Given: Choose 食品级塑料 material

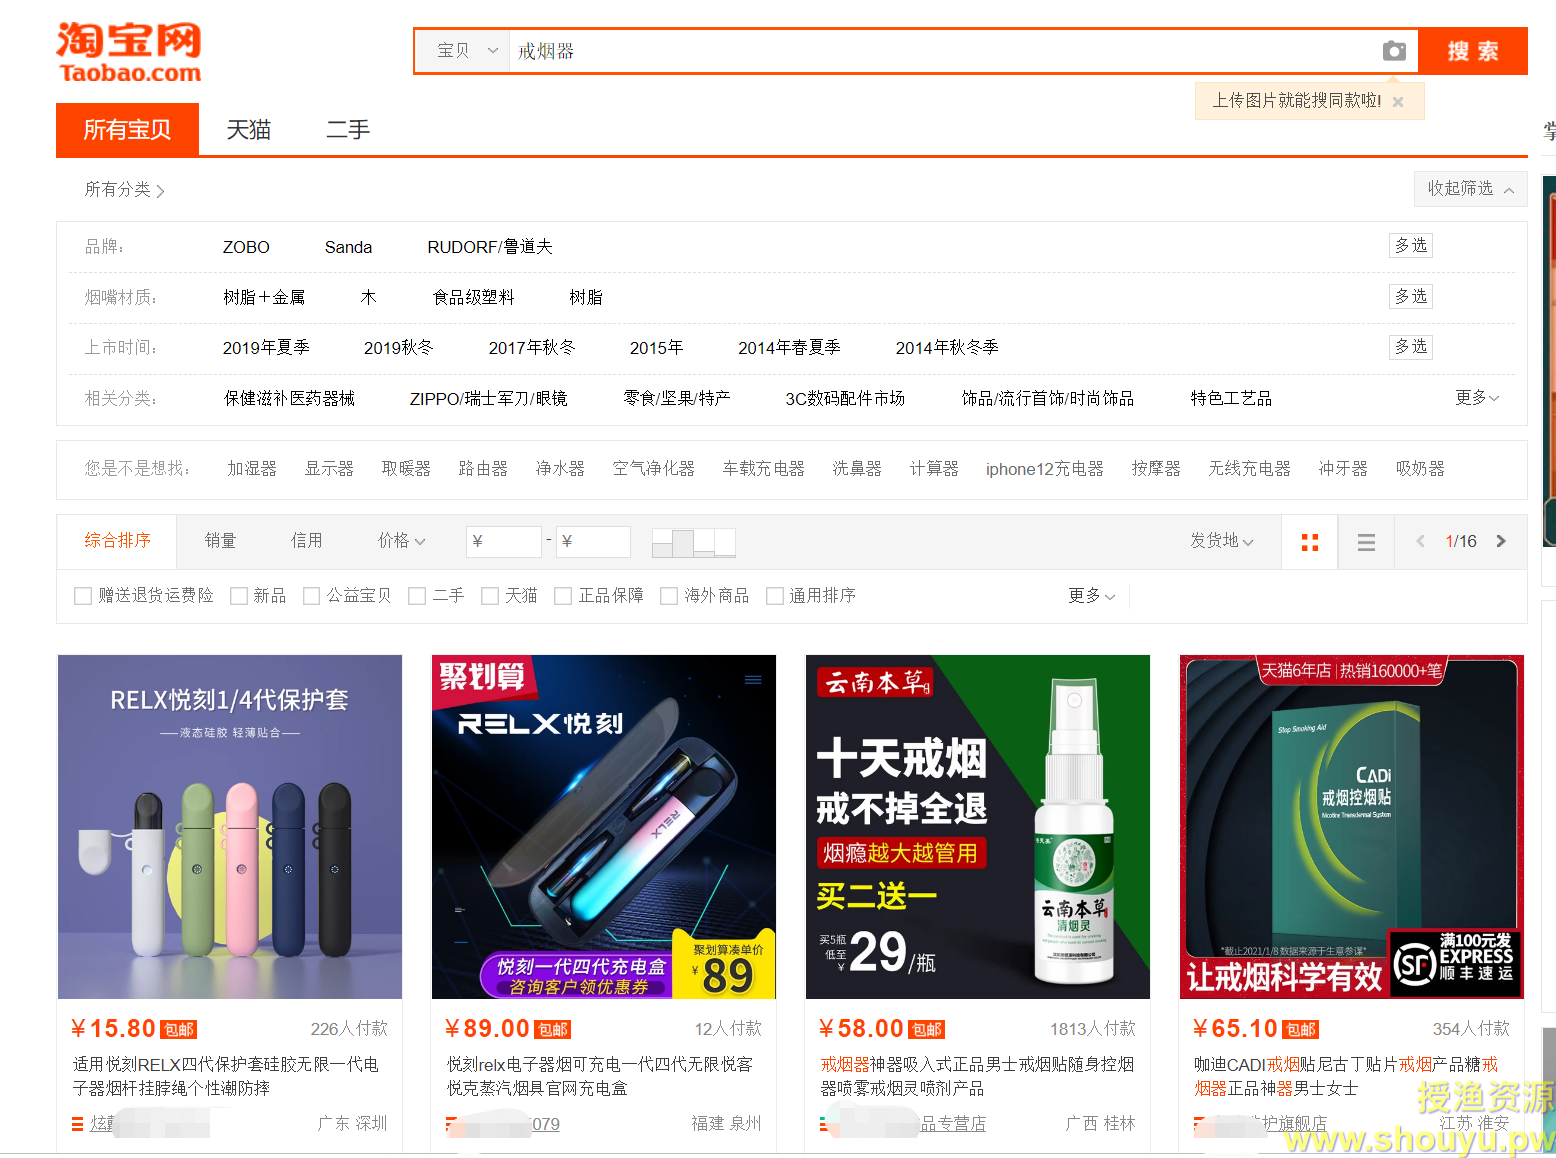Looking at the screenshot, I should click(473, 297).
